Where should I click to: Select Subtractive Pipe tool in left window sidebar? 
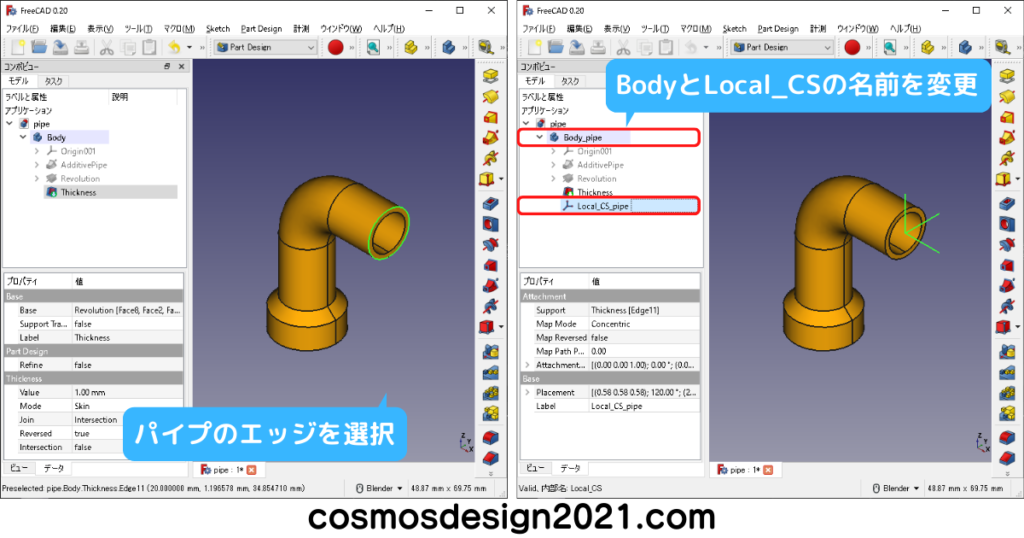490,285
